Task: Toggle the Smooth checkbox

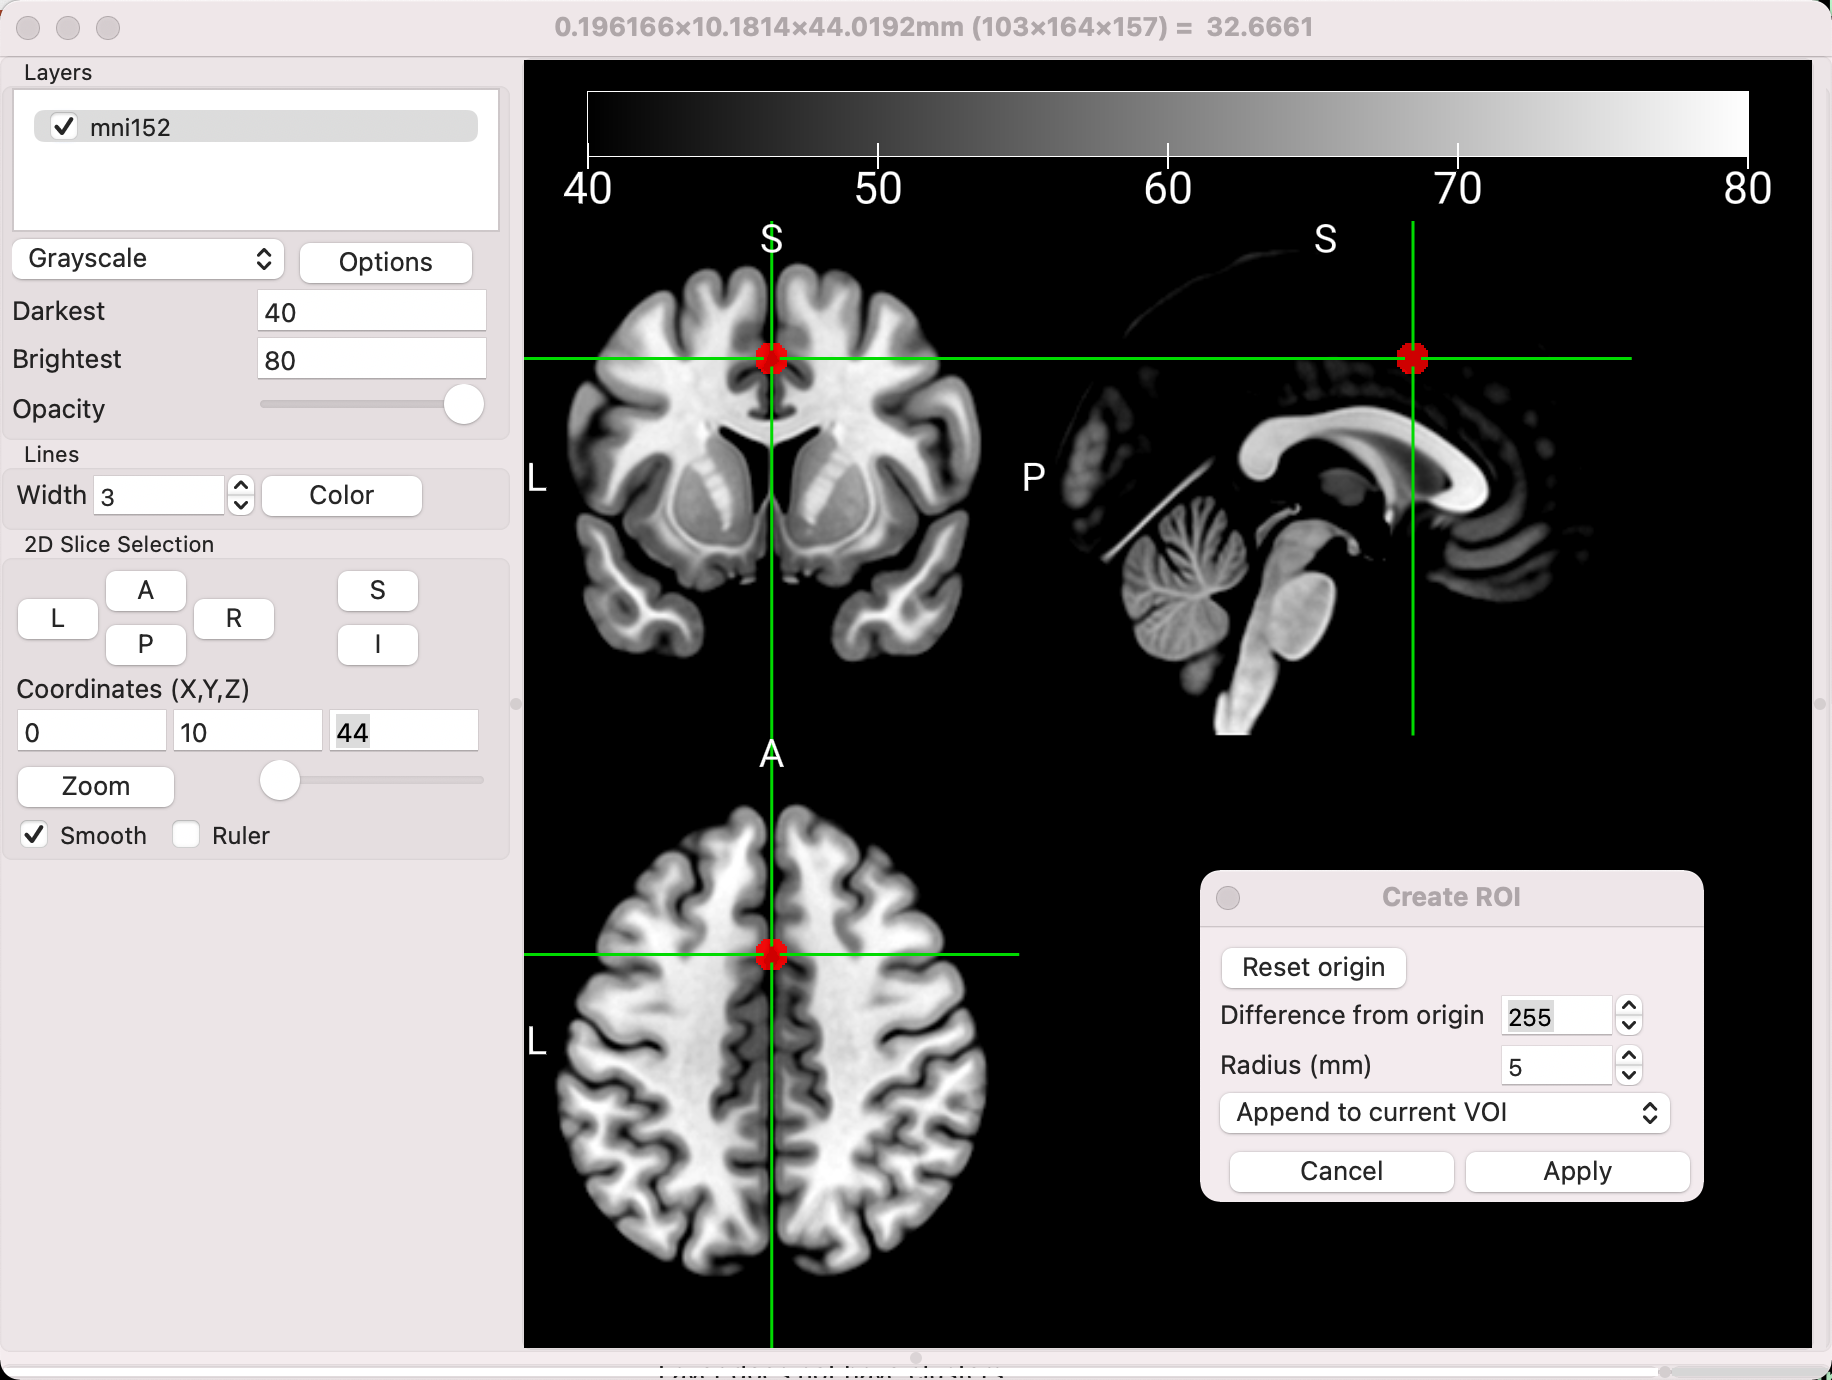Action: pos(34,835)
